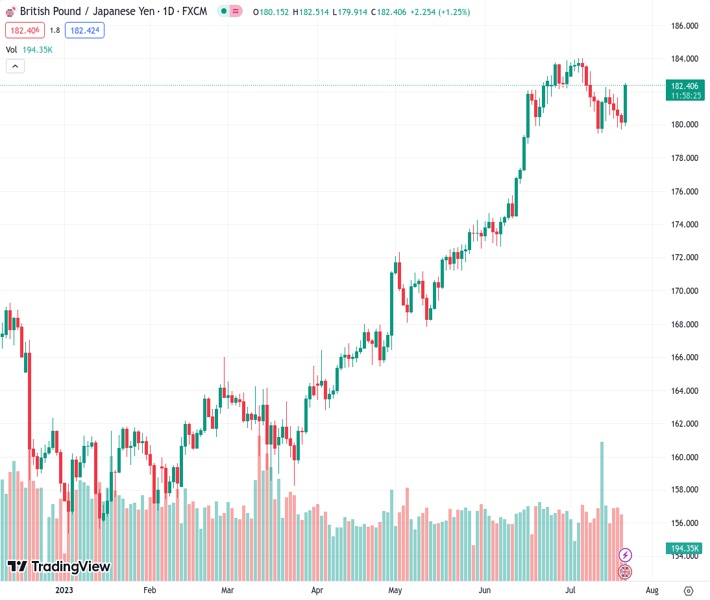Click the UK flag economic event marker
710x600 pixels.
(x=625, y=572)
